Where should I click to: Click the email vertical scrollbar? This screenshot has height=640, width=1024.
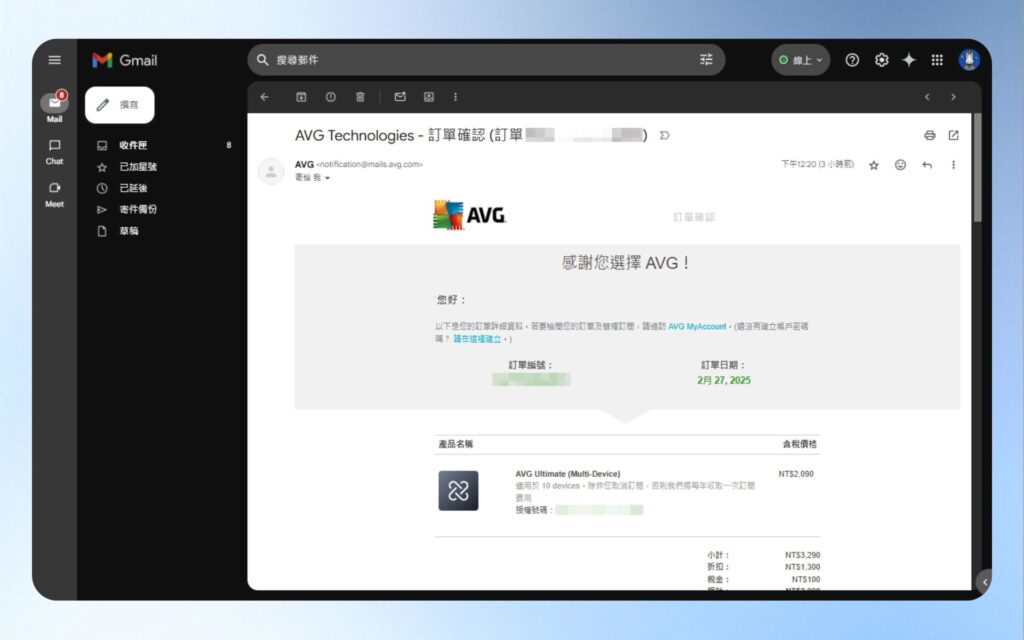[978, 168]
